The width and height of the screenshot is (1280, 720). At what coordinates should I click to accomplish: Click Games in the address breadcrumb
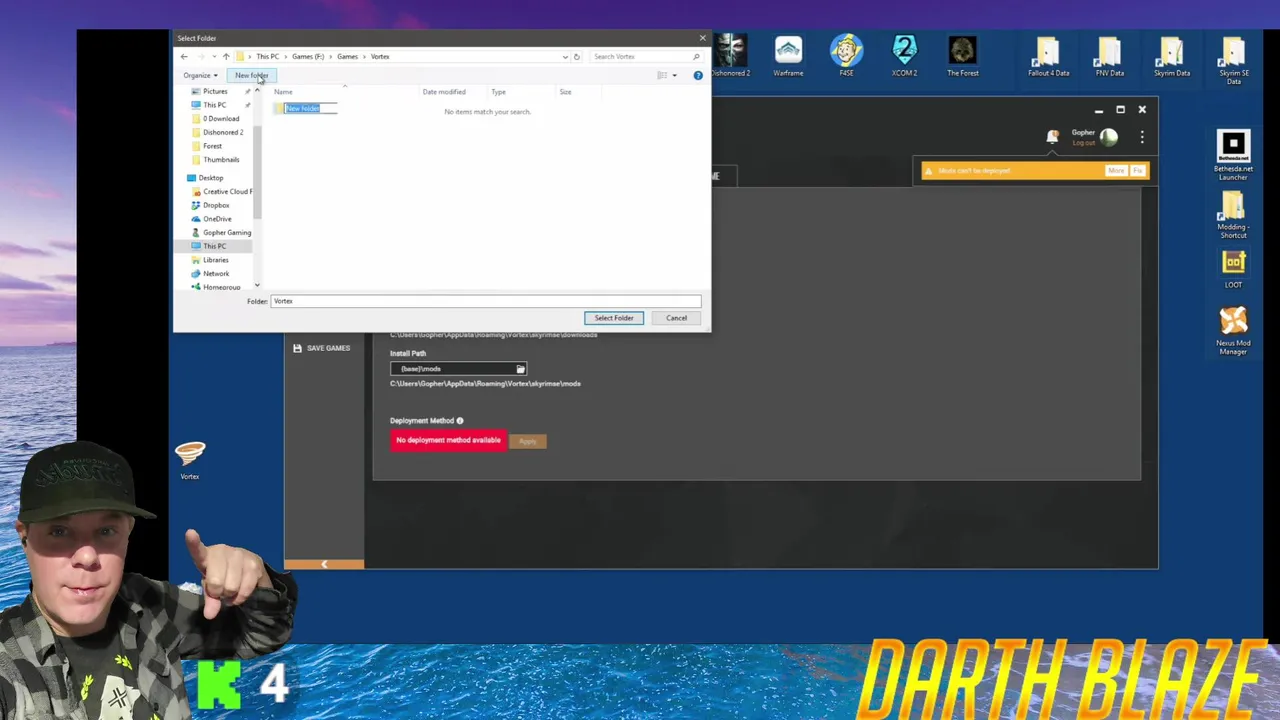click(347, 56)
